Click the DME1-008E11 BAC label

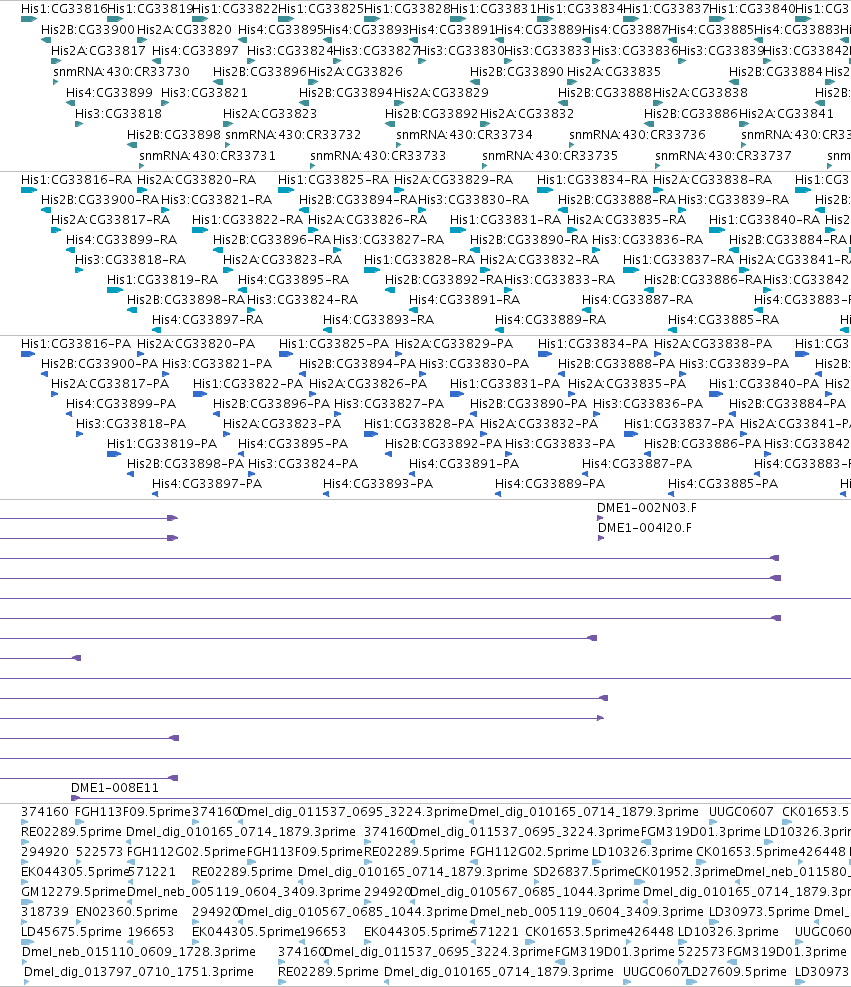115,788
